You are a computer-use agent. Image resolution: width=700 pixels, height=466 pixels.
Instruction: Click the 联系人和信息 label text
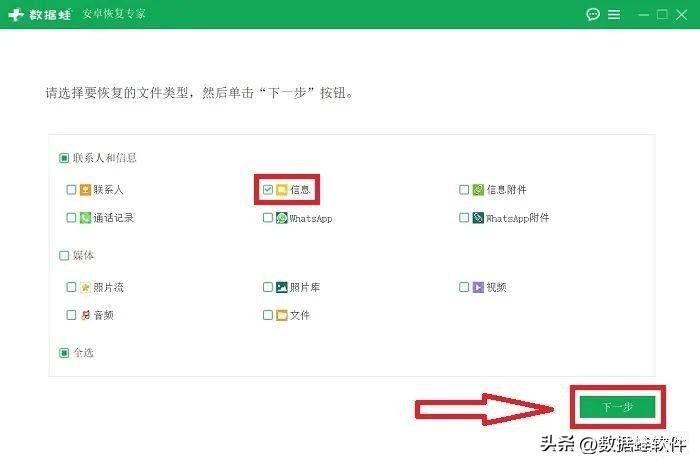click(104, 158)
